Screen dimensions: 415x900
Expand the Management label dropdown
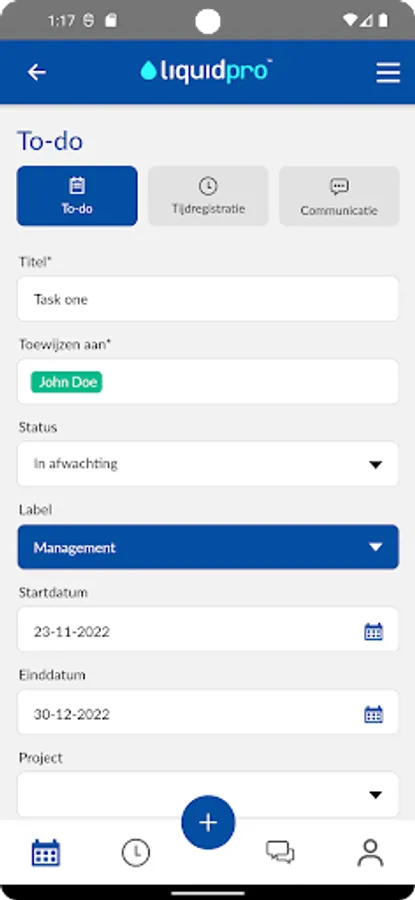(x=208, y=547)
